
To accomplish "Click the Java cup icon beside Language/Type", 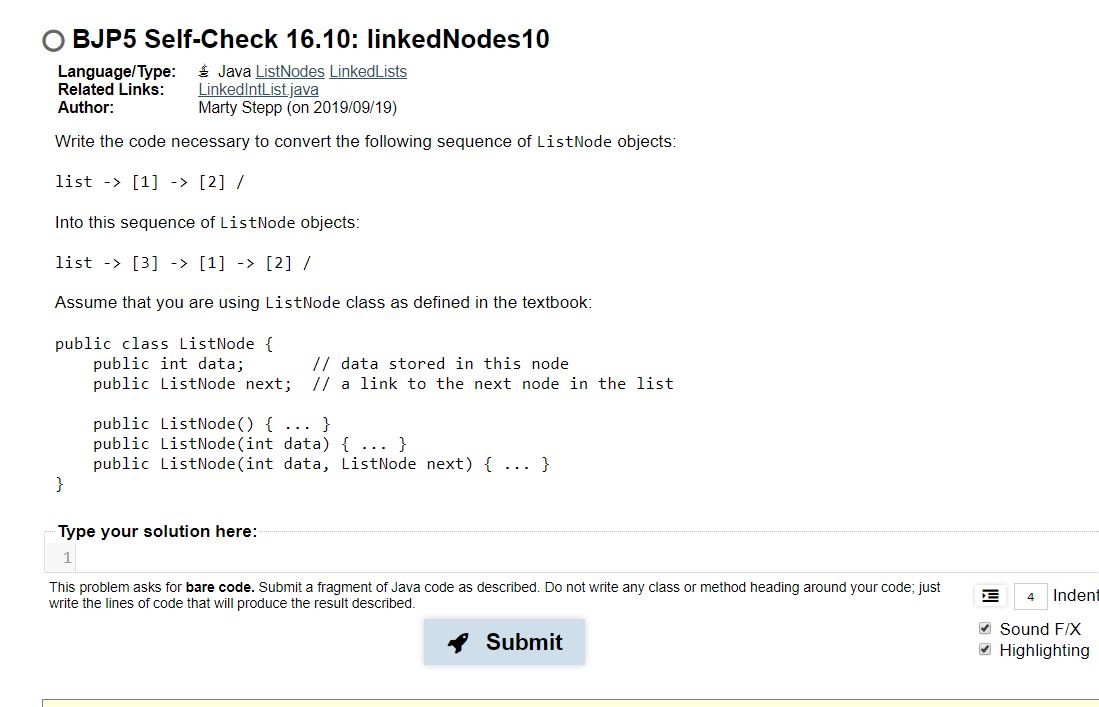I will click(203, 71).
